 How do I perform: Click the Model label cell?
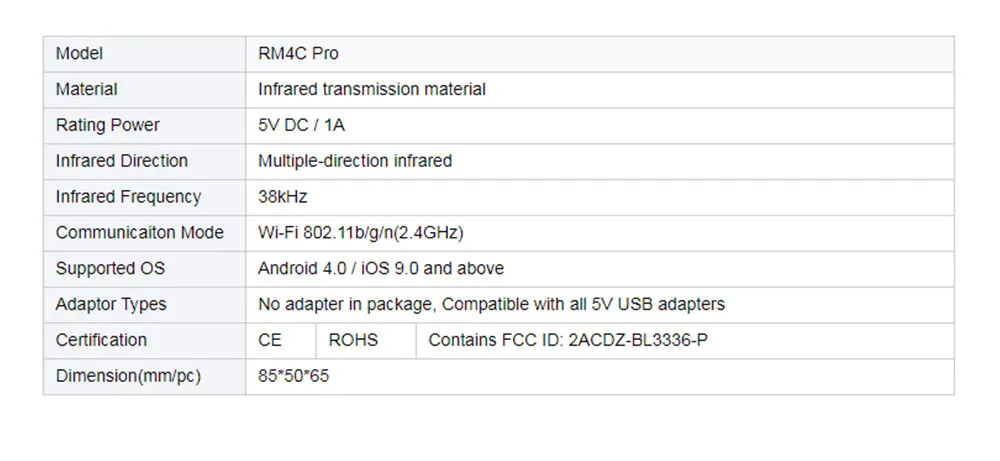point(80,54)
